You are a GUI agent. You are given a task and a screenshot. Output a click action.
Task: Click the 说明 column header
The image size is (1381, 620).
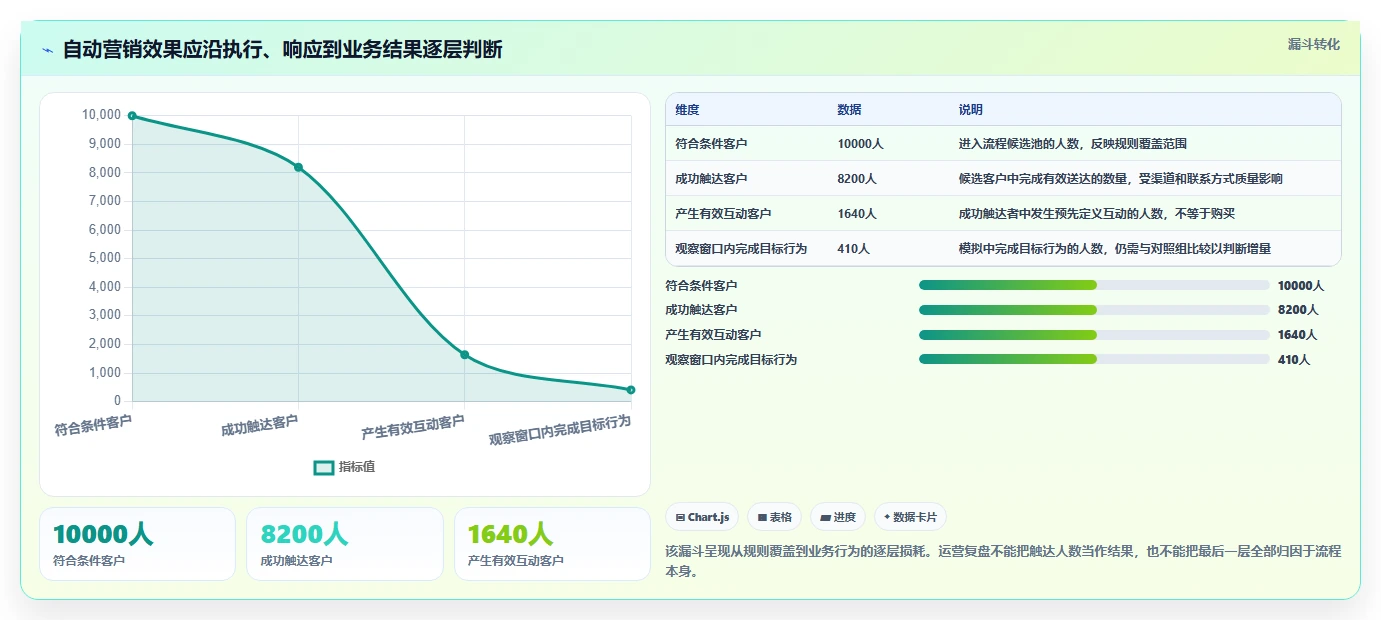pos(971,110)
